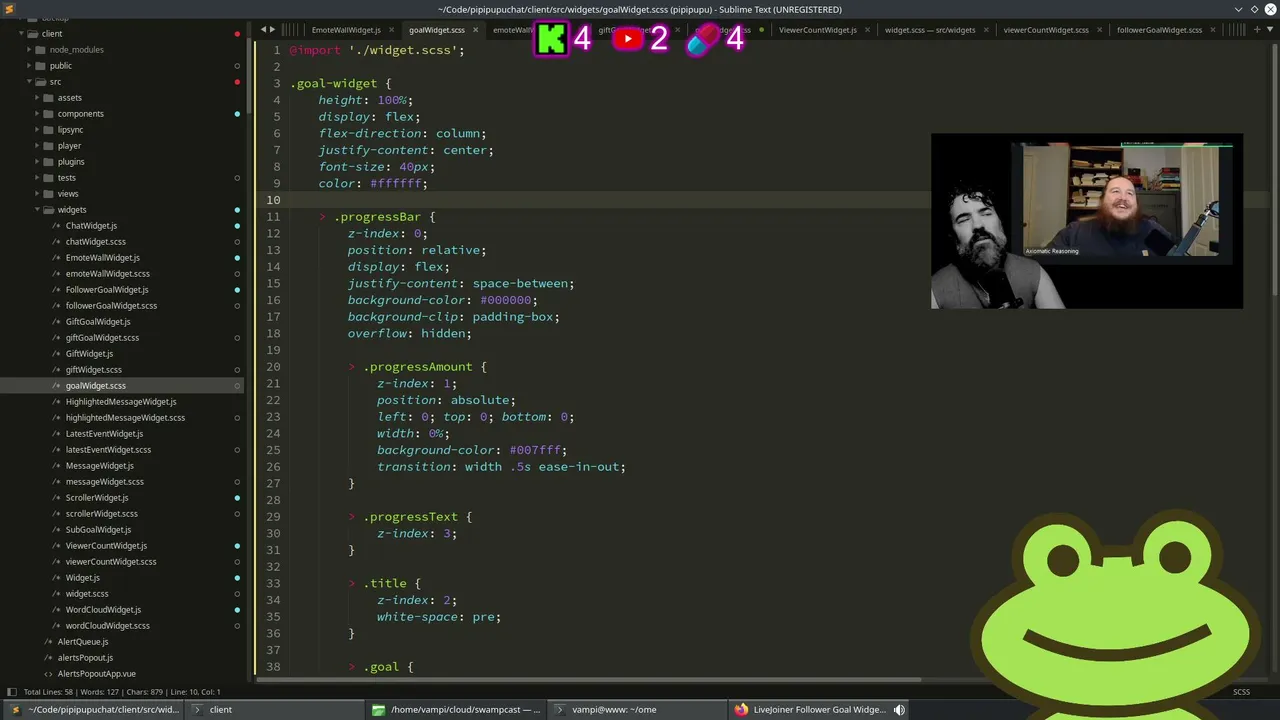
Task: Click the file icon beside AlertQueue.js
Action: pyautogui.click(x=48, y=642)
